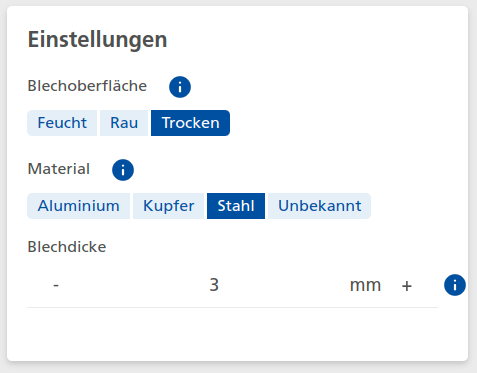
Task: Select the Feucht surface option
Action: coord(62,123)
